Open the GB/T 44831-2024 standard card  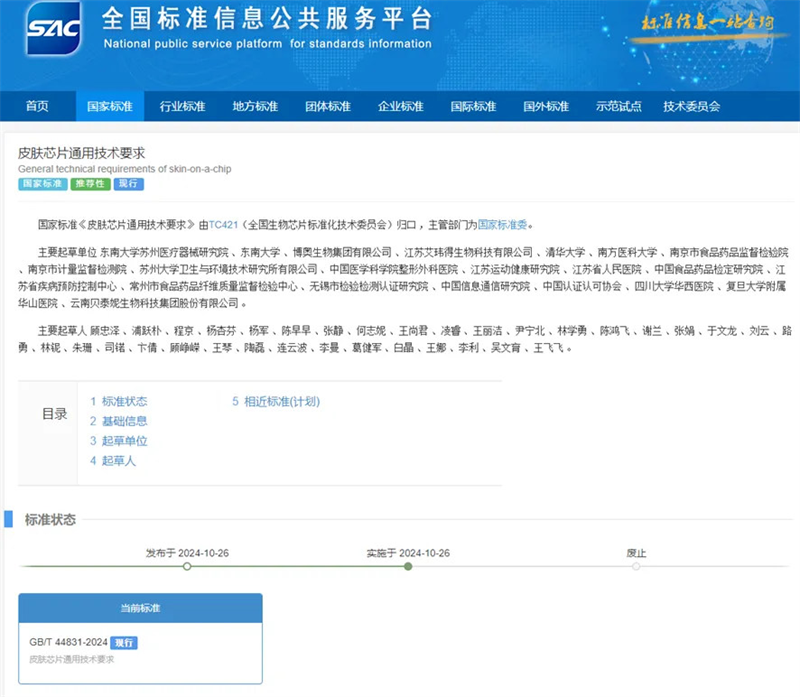click(140, 642)
